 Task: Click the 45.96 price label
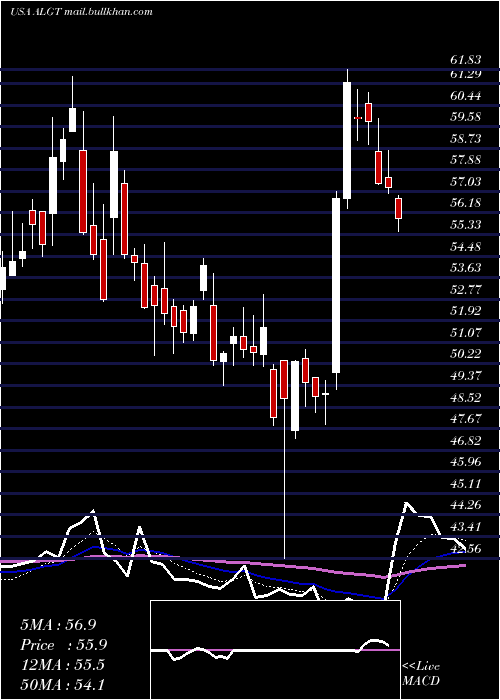(x=466, y=462)
